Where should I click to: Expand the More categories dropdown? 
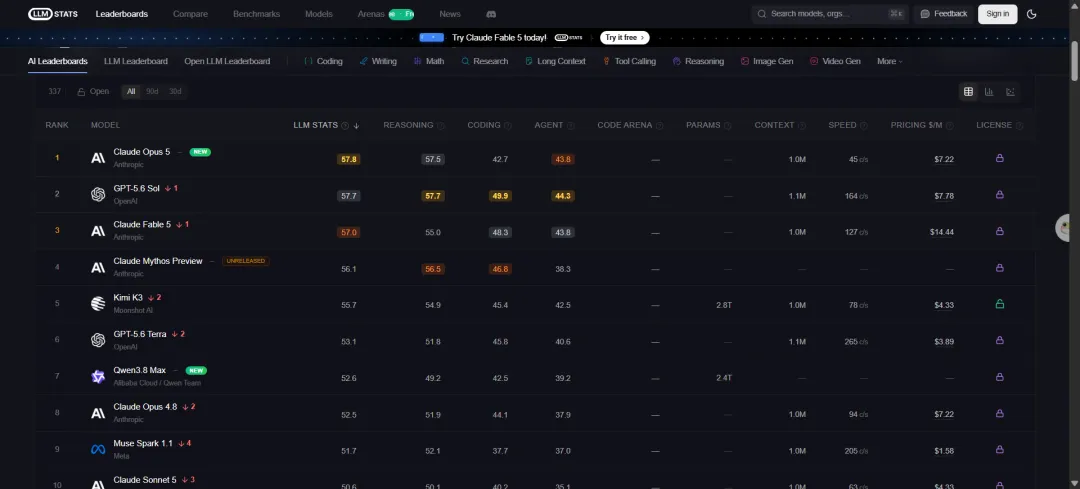coord(889,61)
